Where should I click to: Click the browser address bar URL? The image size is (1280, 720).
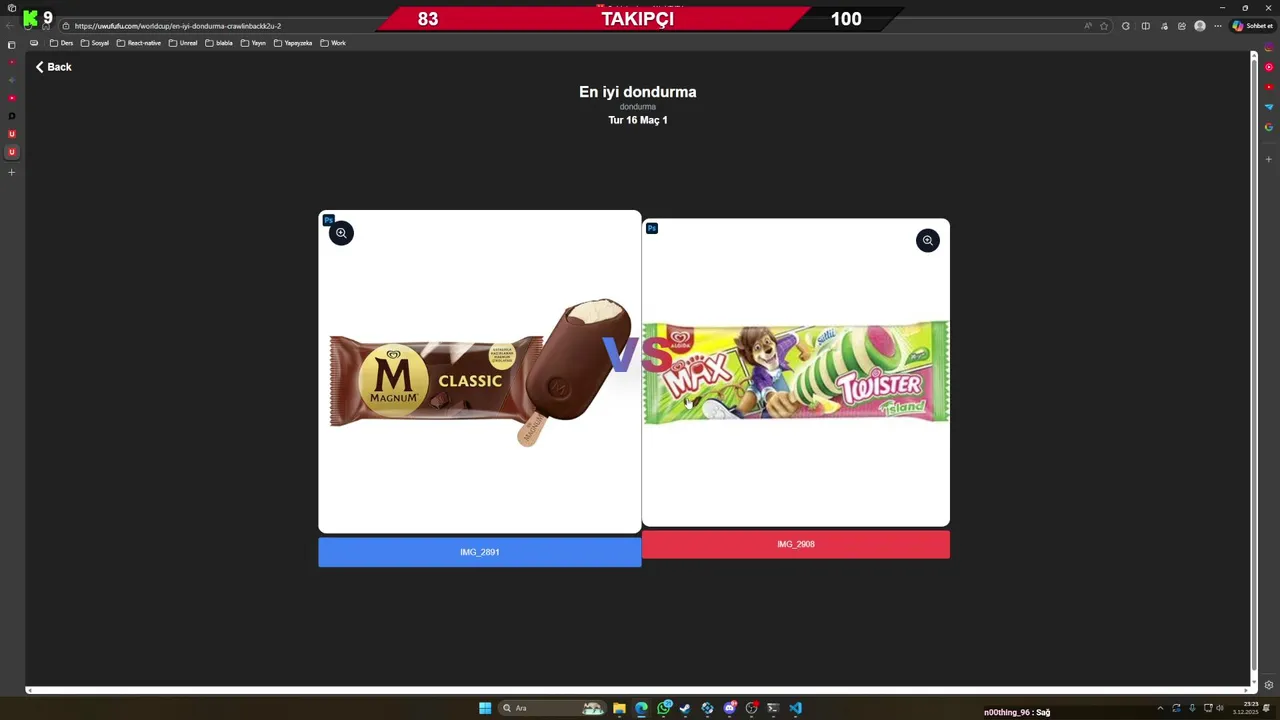point(177,26)
